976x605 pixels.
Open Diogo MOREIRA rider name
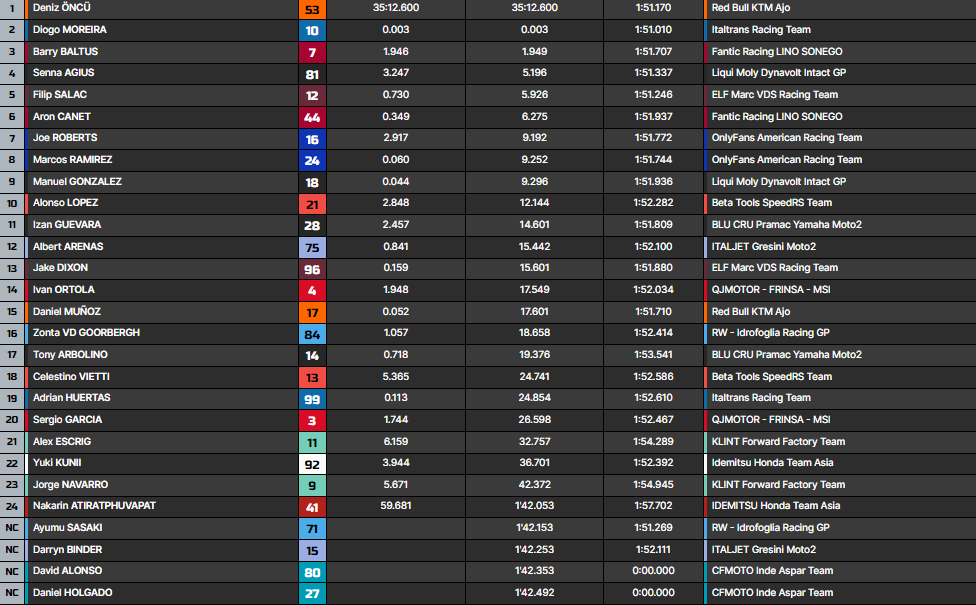pyautogui.click(x=69, y=30)
